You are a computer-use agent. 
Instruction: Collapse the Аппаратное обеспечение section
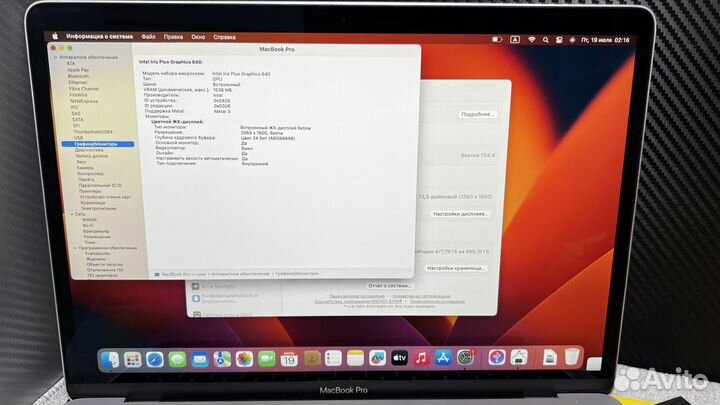(x=56, y=57)
